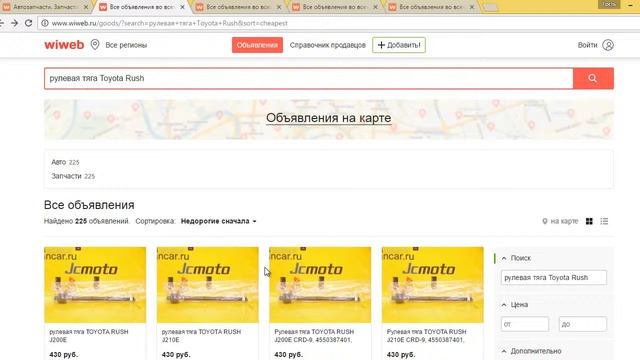Open first listing thumbnail J200E
The width and height of the screenshot is (640, 360).
tap(95, 284)
